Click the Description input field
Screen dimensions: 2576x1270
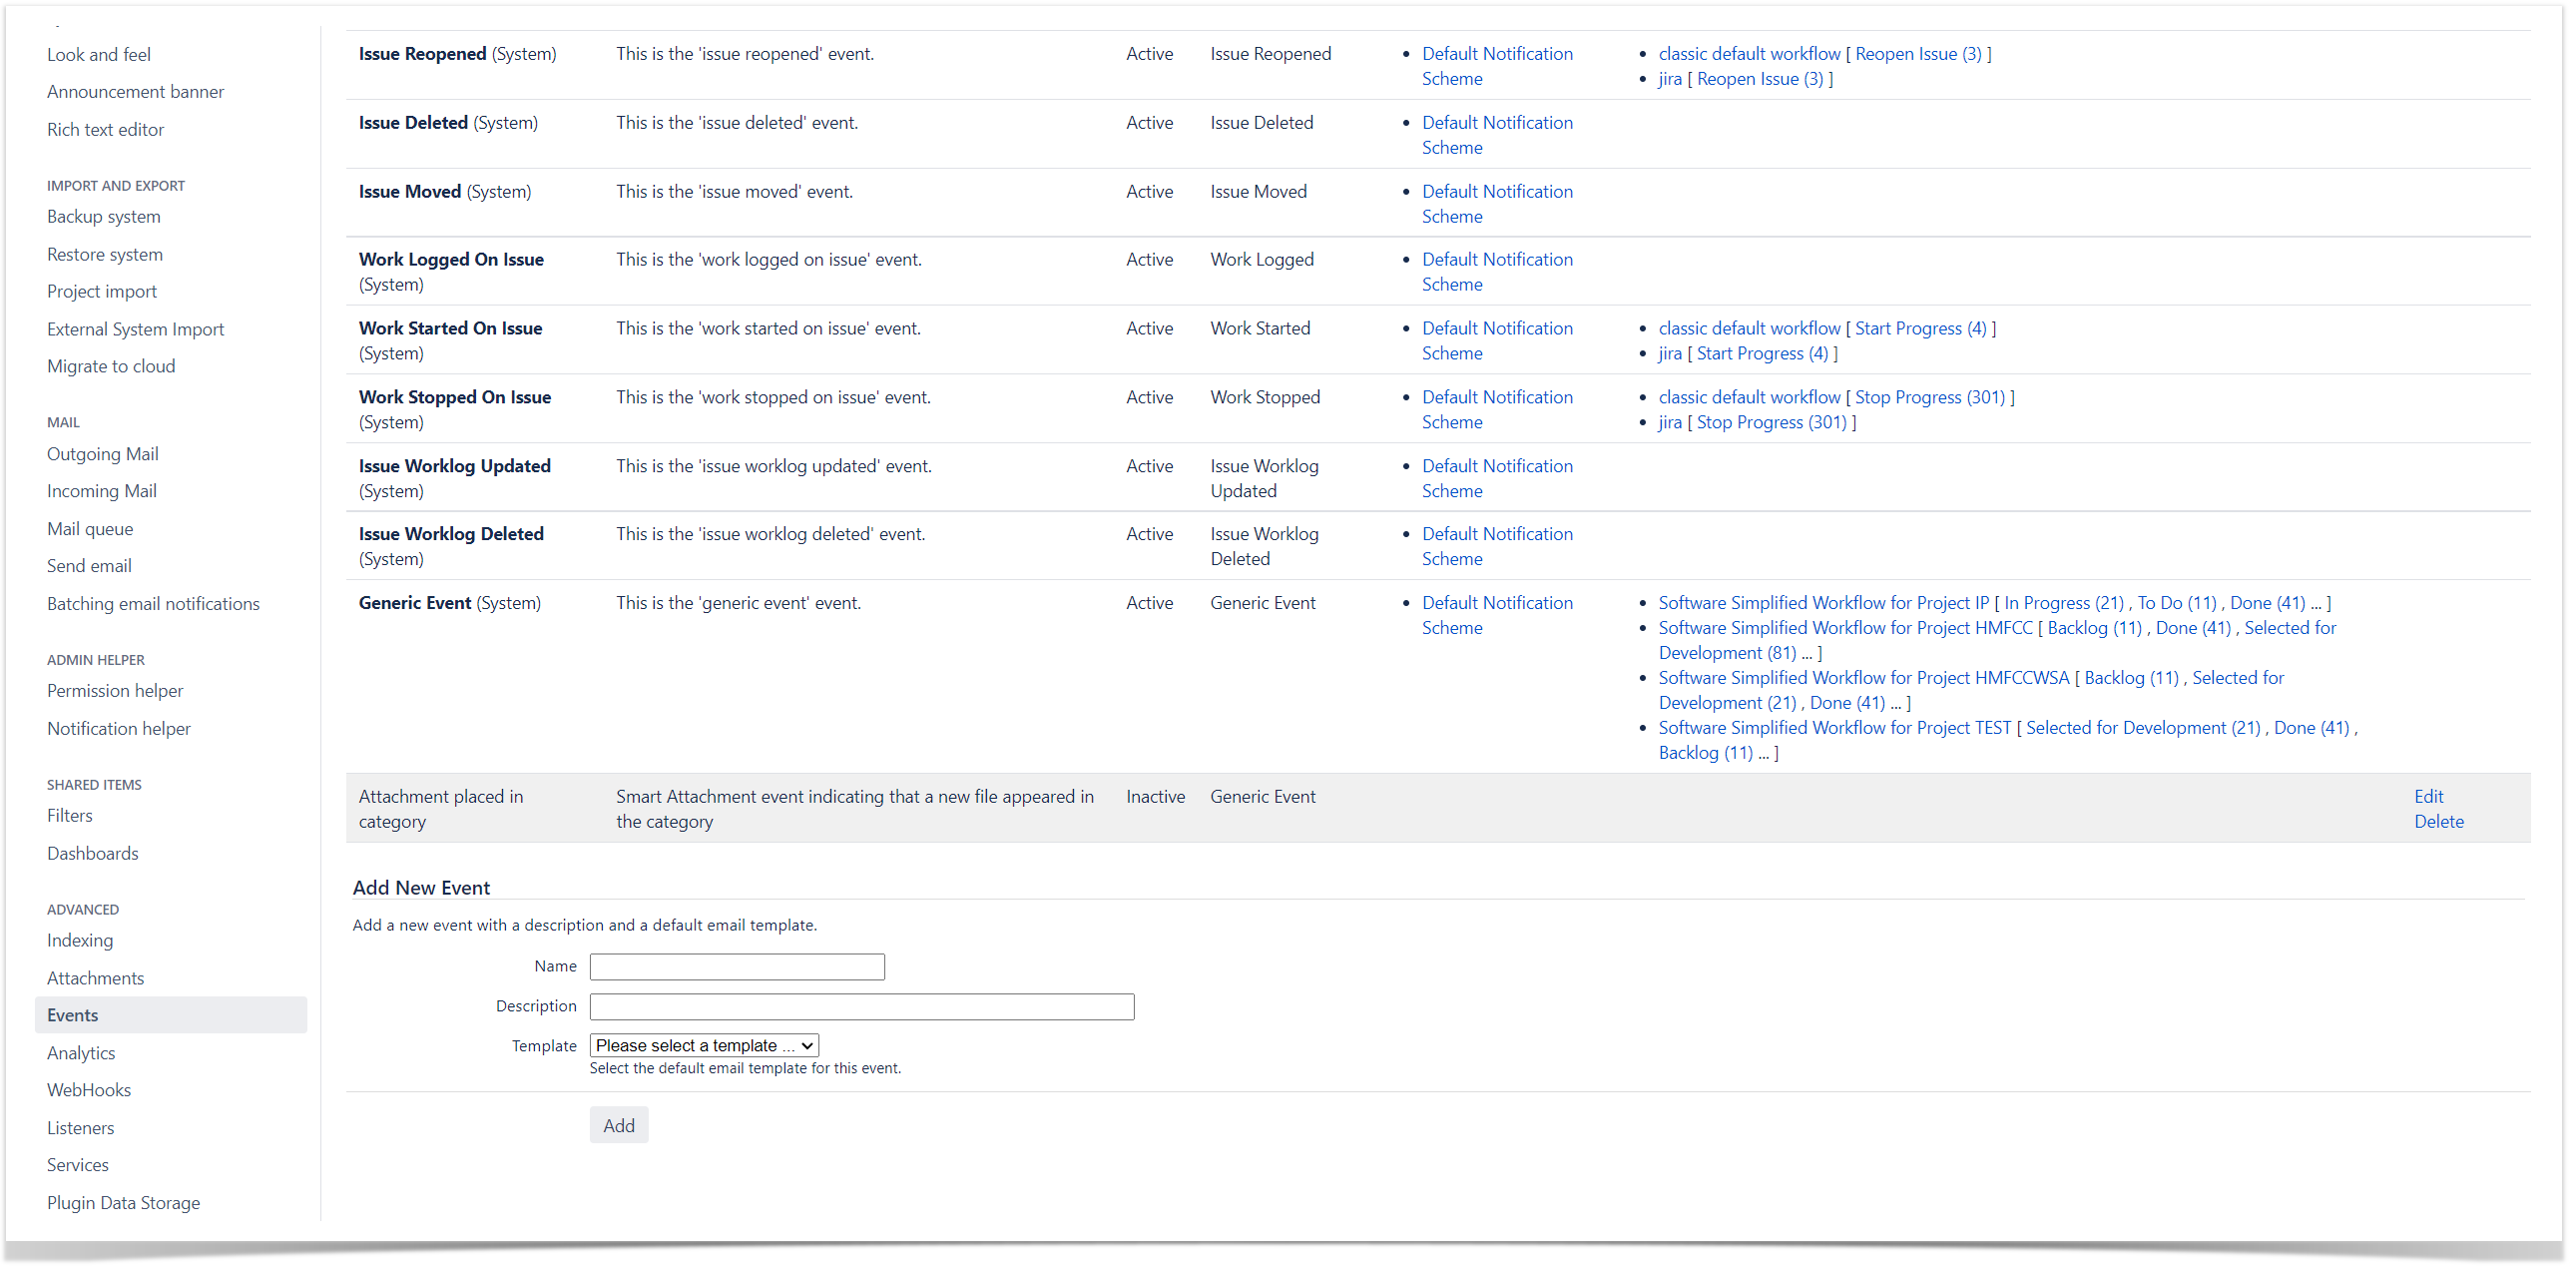click(861, 1006)
